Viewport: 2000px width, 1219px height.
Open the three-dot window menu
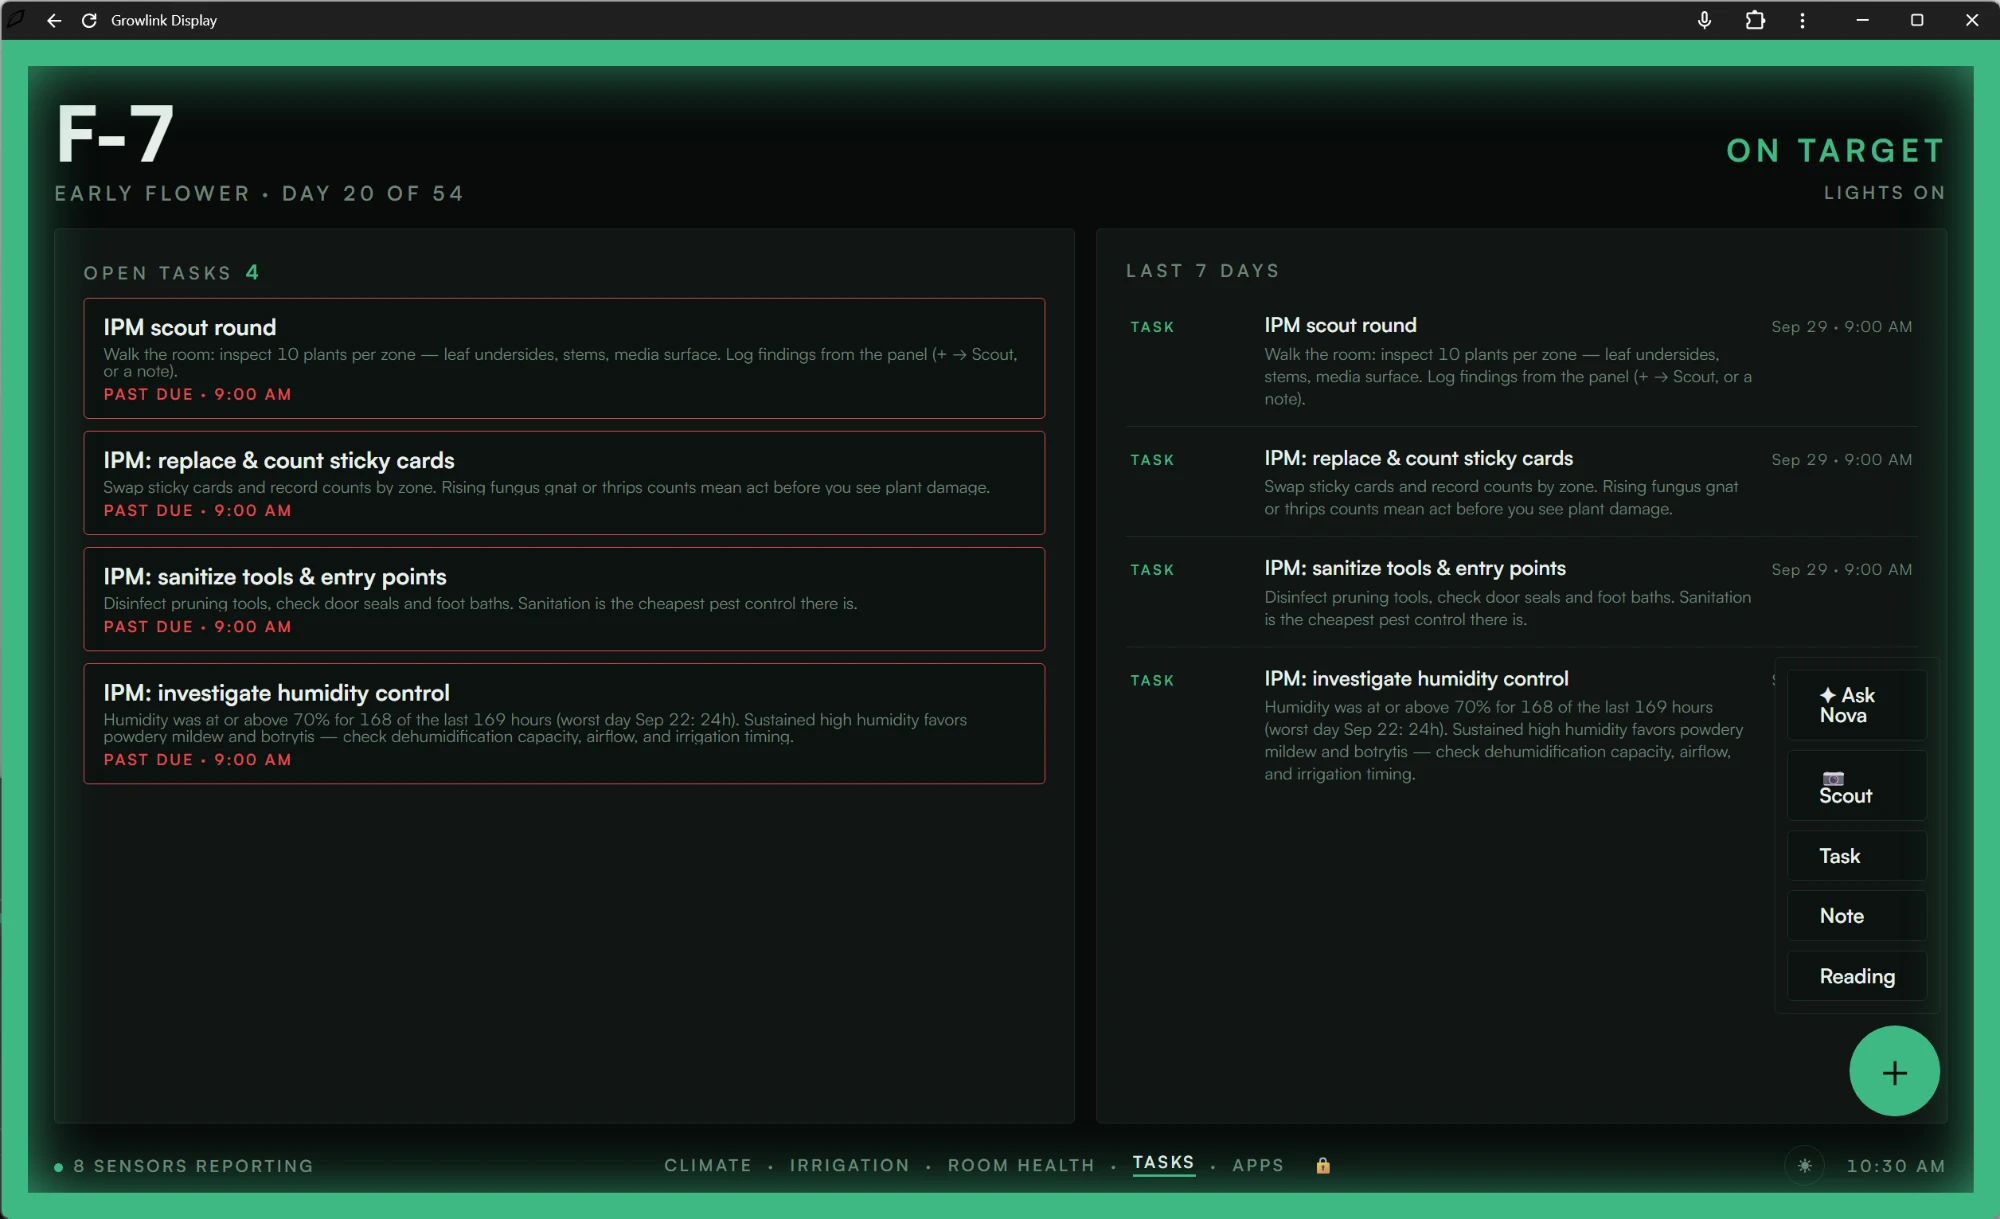1802,20
